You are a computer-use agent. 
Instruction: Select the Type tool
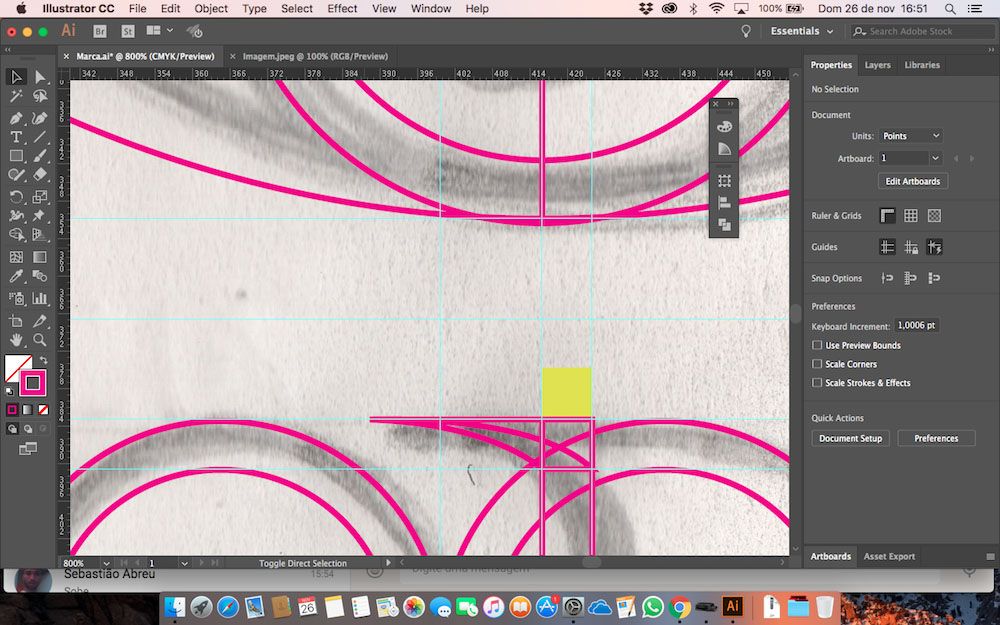coord(16,137)
